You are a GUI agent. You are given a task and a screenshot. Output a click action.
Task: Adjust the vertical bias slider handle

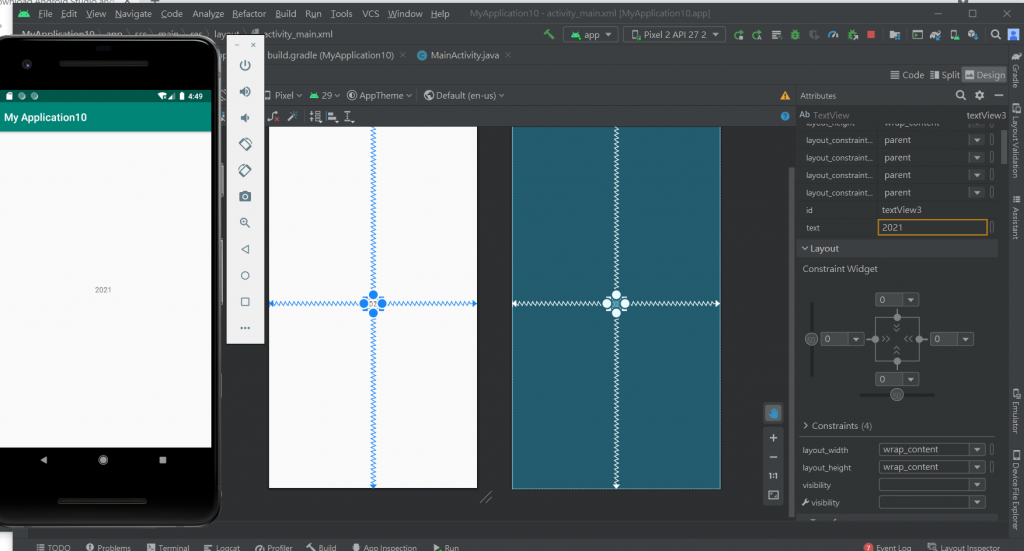point(811,339)
